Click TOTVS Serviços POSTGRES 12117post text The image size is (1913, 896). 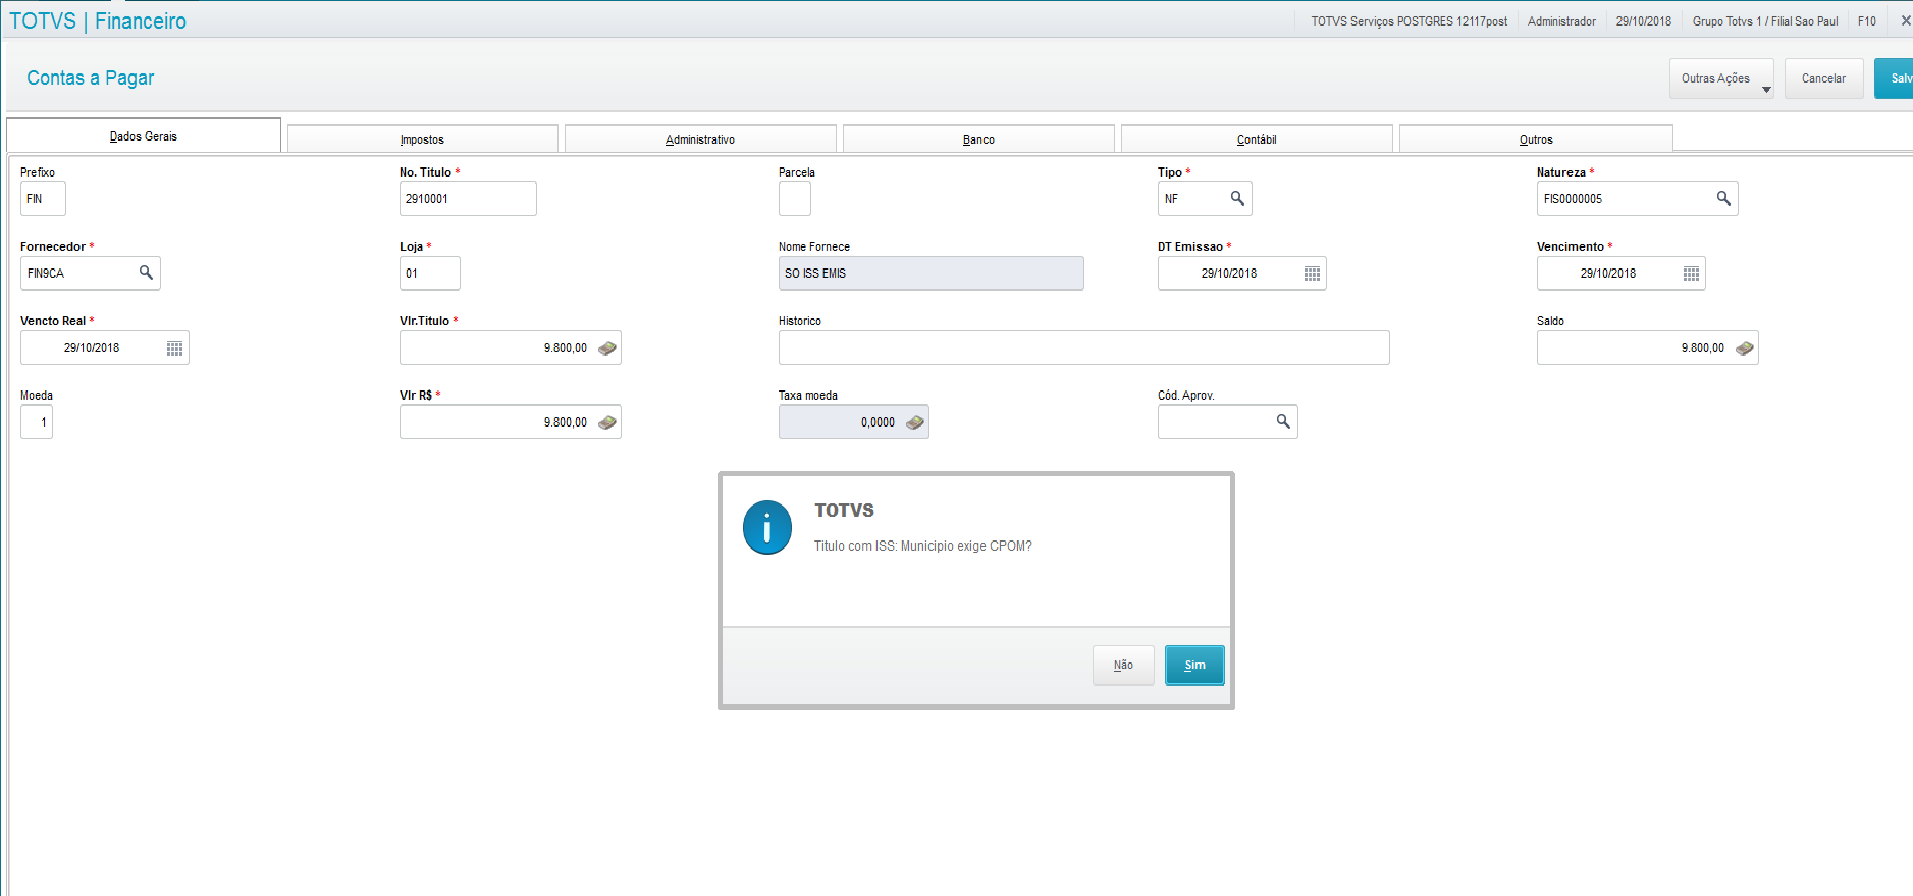(x=1409, y=21)
